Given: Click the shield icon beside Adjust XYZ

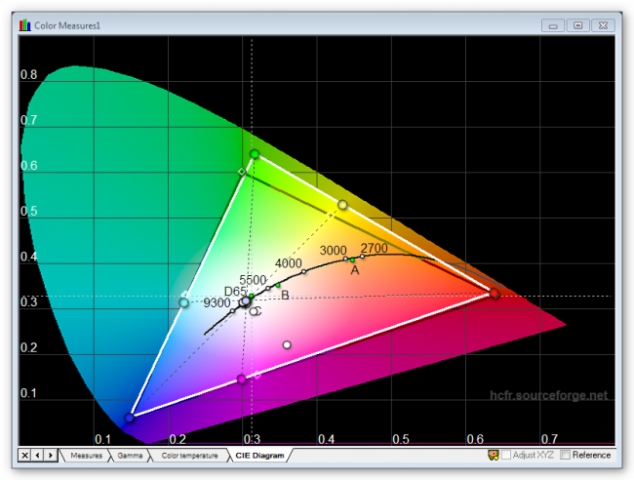Looking at the screenshot, I should pos(493,455).
